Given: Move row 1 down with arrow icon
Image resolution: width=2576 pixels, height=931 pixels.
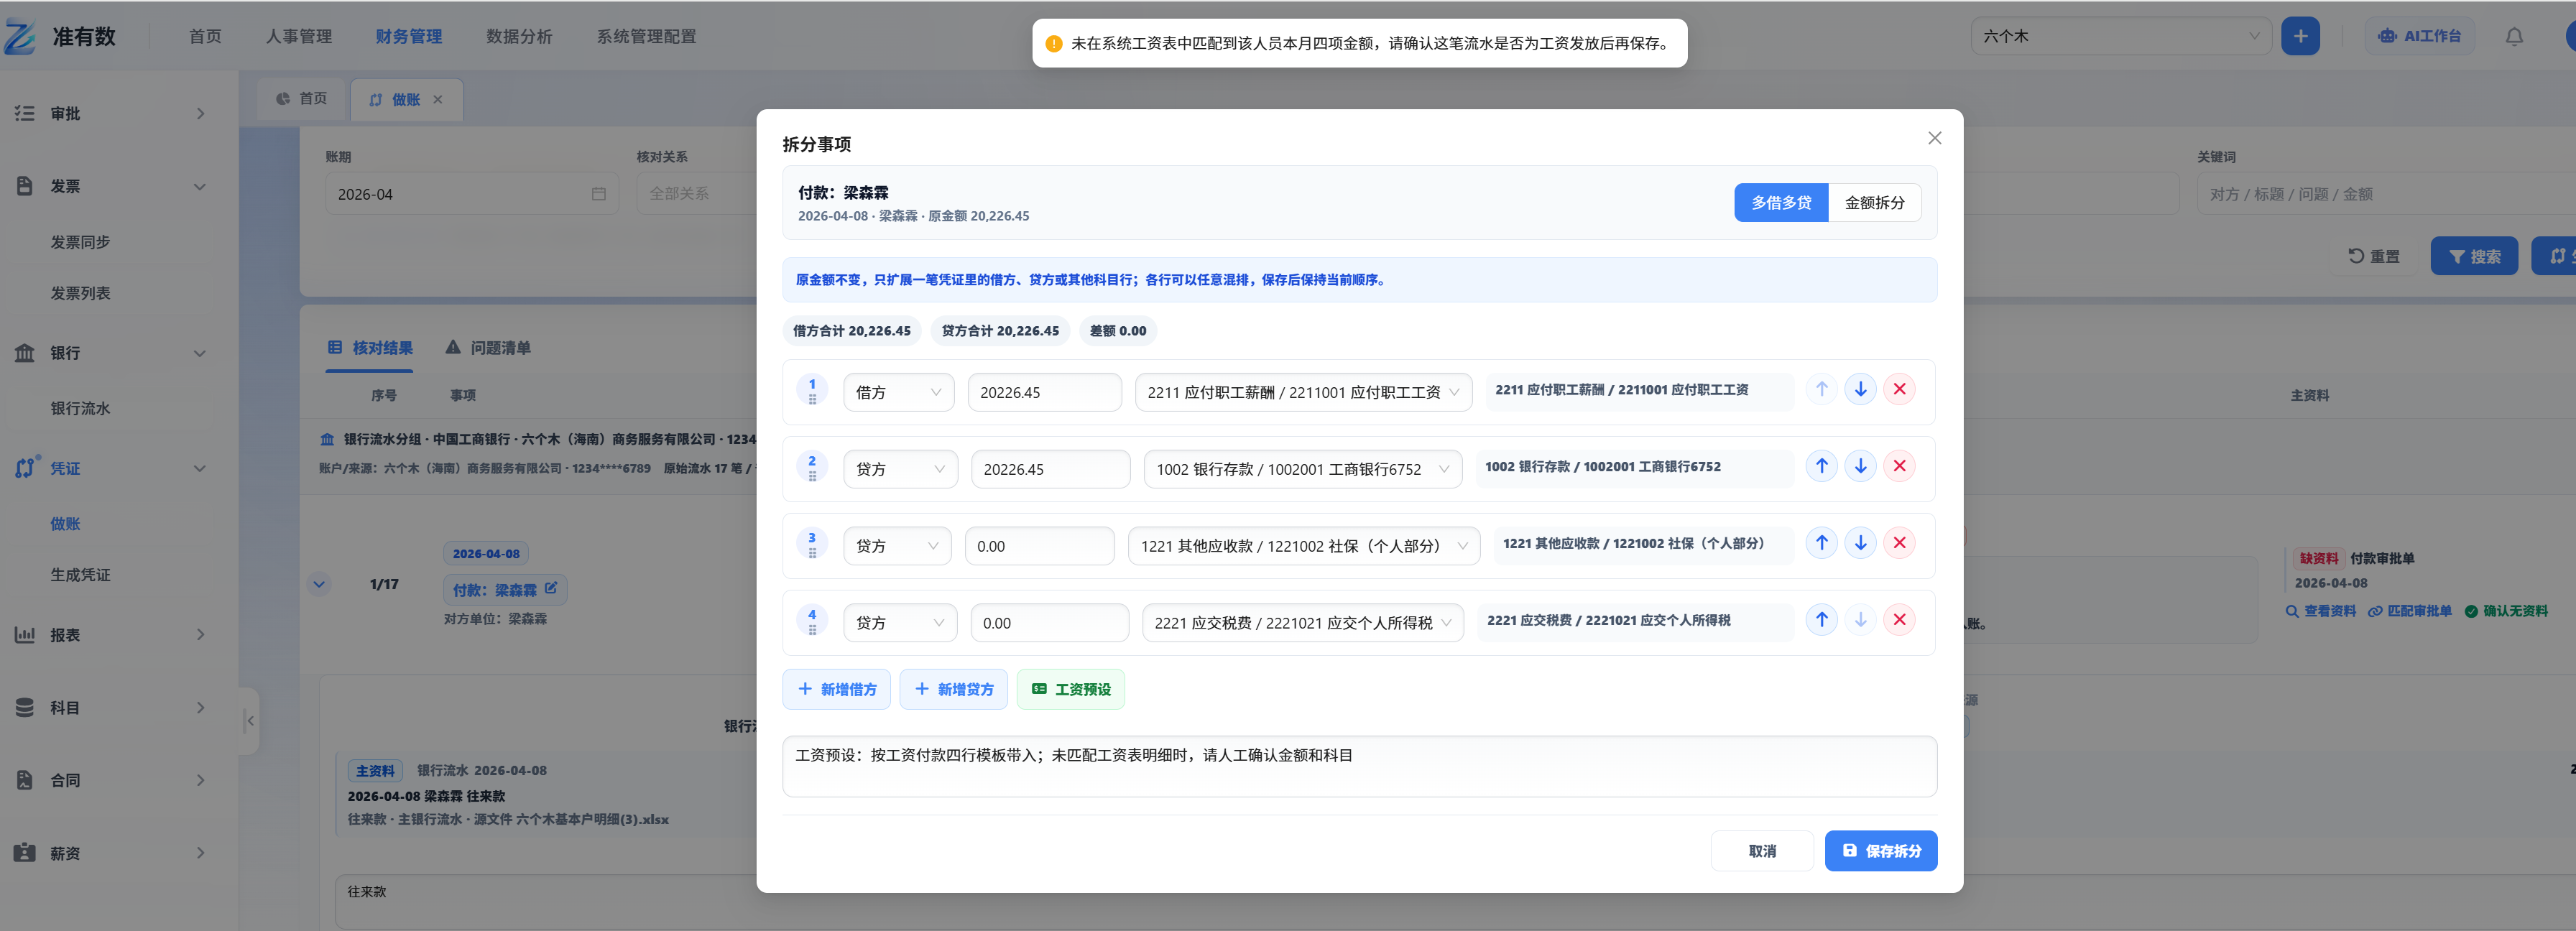Looking at the screenshot, I should pos(1860,389).
